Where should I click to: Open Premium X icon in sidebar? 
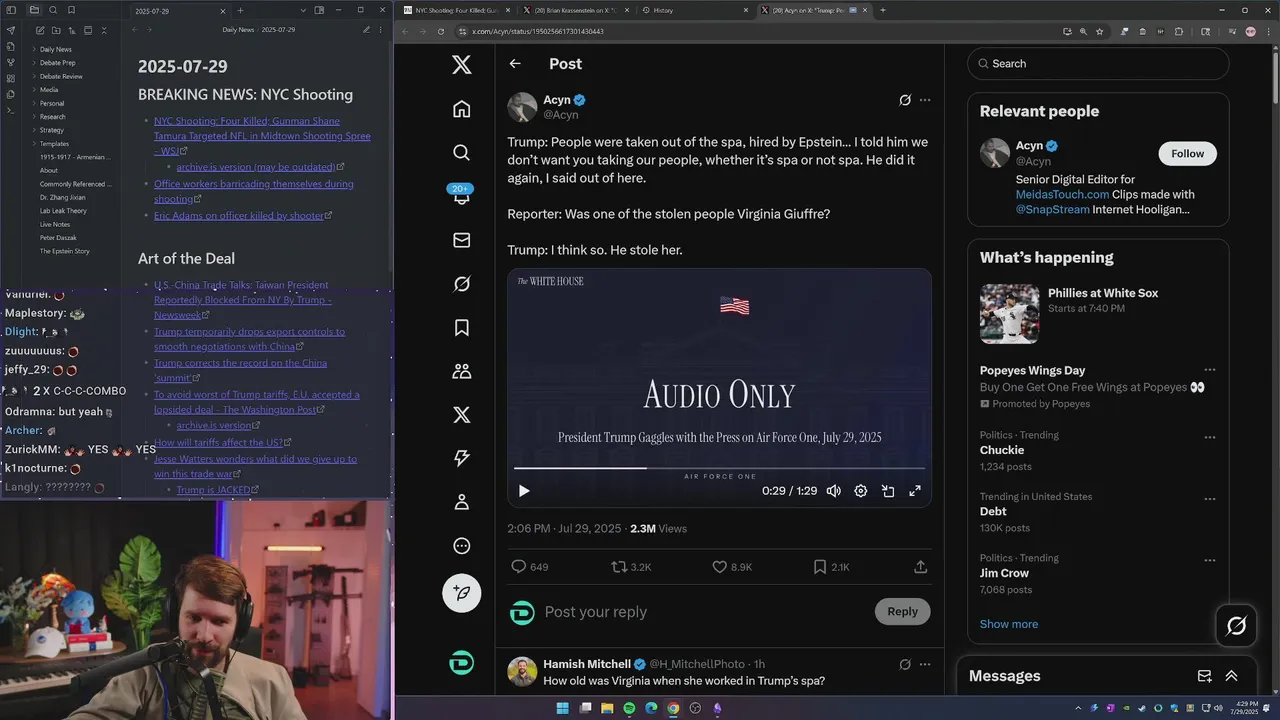[461, 415]
